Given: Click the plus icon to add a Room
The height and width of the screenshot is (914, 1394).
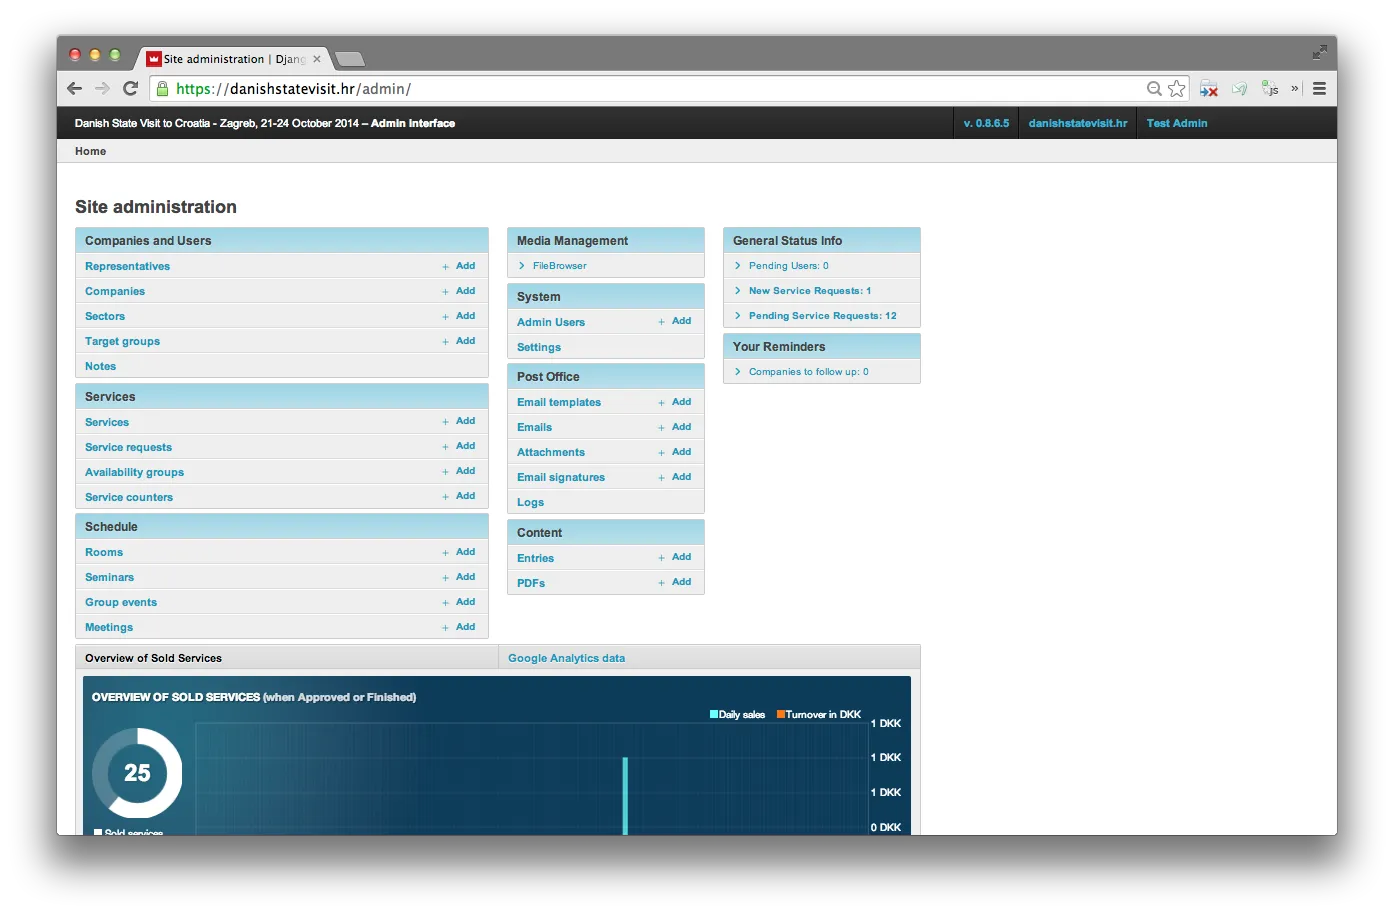Looking at the screenshot, I should (446, 551).
